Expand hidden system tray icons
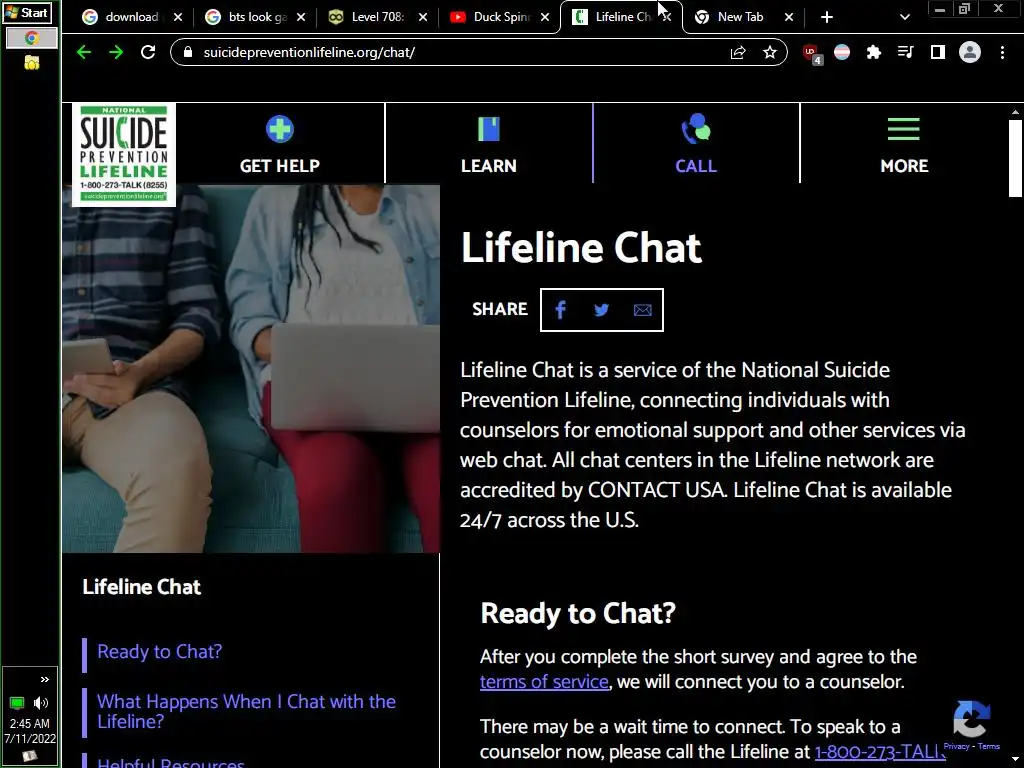Viewport: 1024px width, 768px height. (x=44, y=679)
